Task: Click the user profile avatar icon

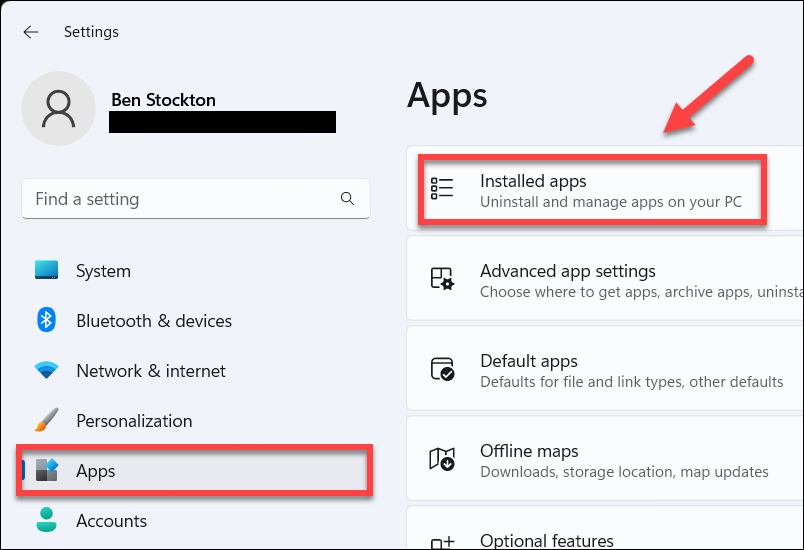Action: point(59,109)
